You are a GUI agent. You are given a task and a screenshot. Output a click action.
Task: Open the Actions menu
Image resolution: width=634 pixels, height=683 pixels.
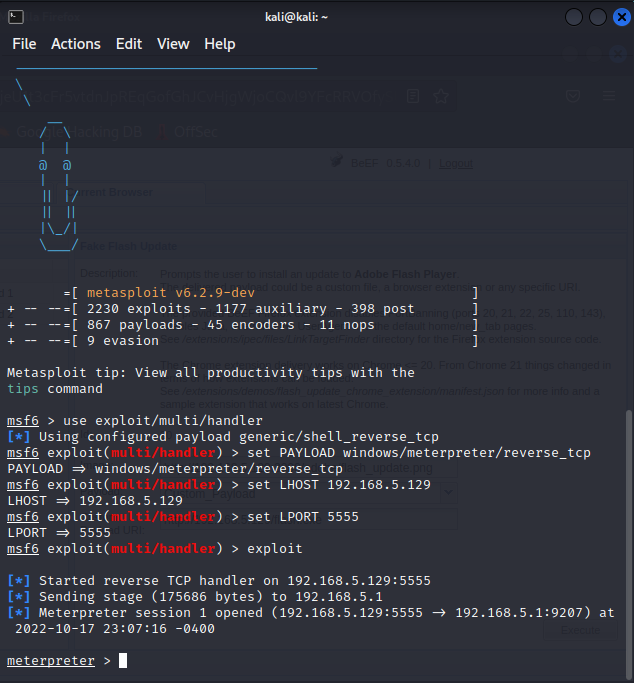pyautogui.click(x=76, y=44)
